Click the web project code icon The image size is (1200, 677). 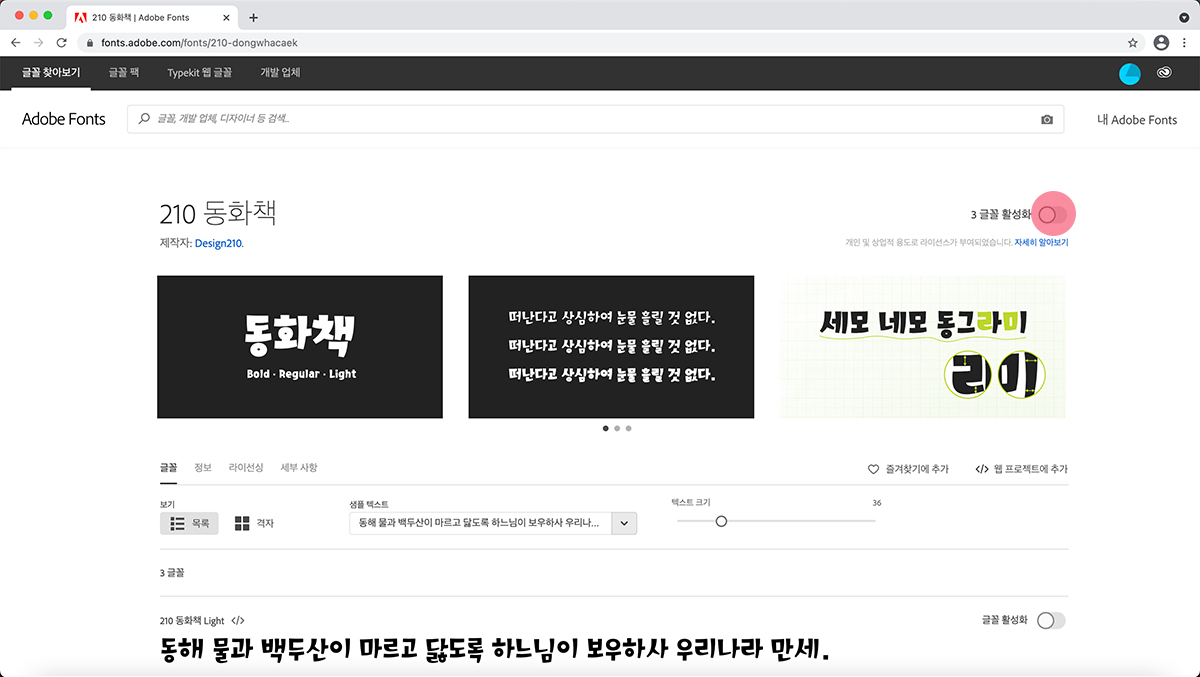click(982, 469)
